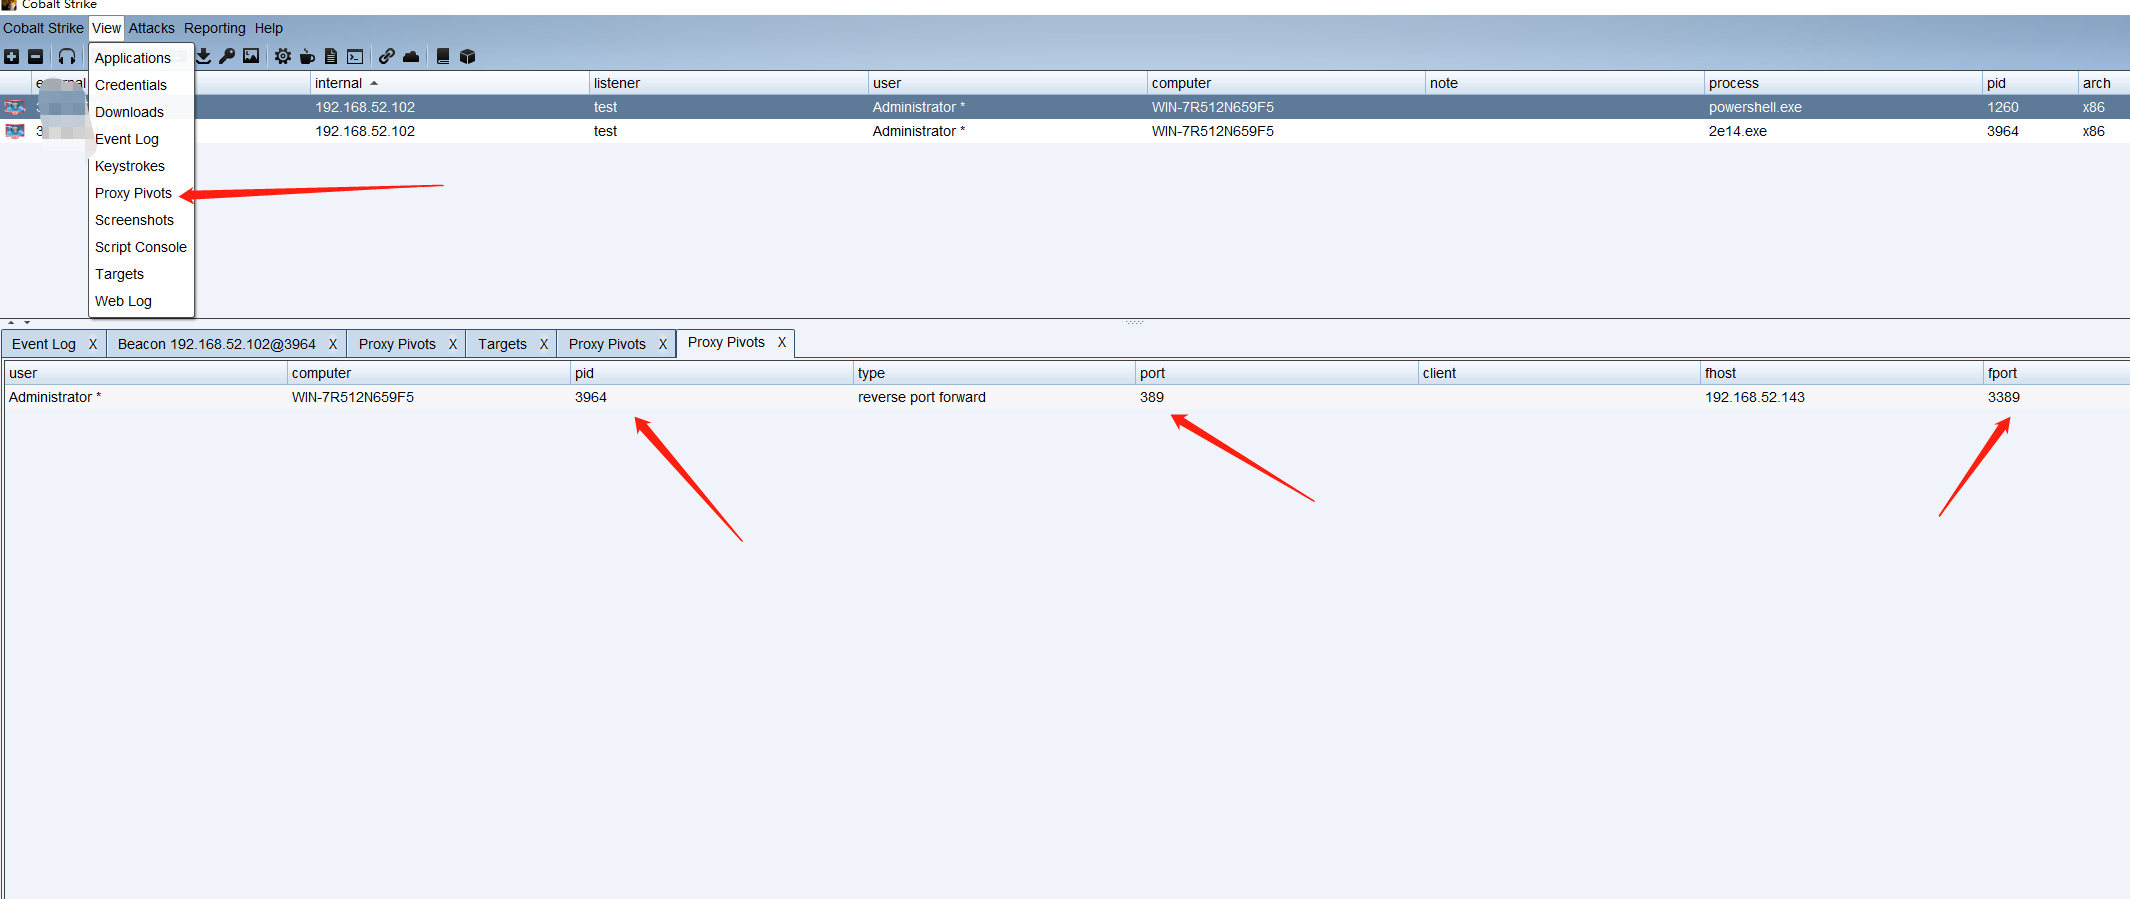Open the Cobalt Strike menu
Viewport: 2130px width, 899px height.
pos(43,28)
